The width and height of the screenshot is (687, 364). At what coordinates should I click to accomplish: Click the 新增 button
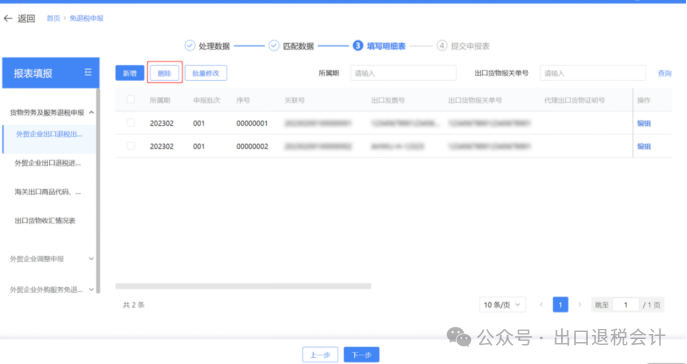tap(130, 73)
